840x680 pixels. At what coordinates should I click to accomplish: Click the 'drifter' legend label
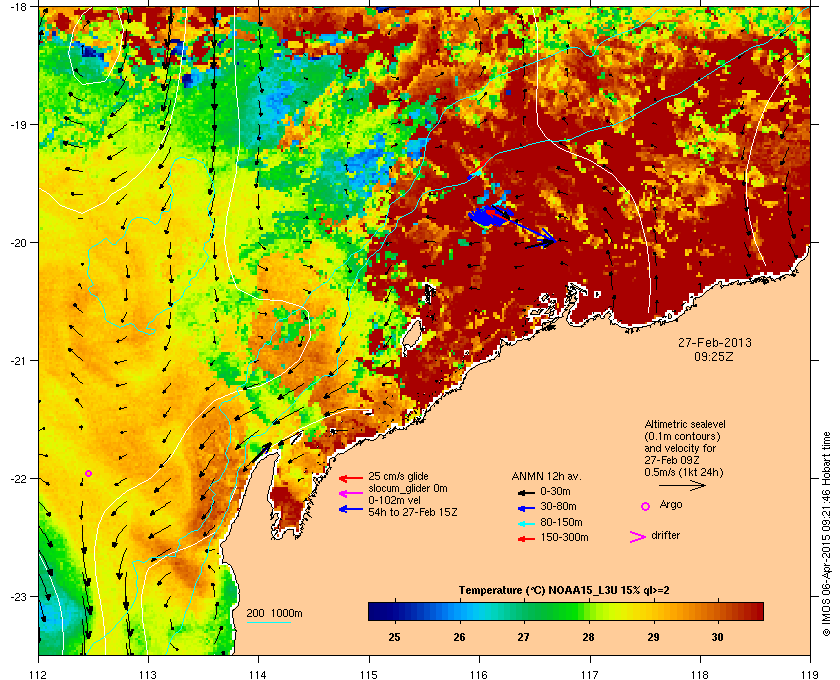[665, 535]
